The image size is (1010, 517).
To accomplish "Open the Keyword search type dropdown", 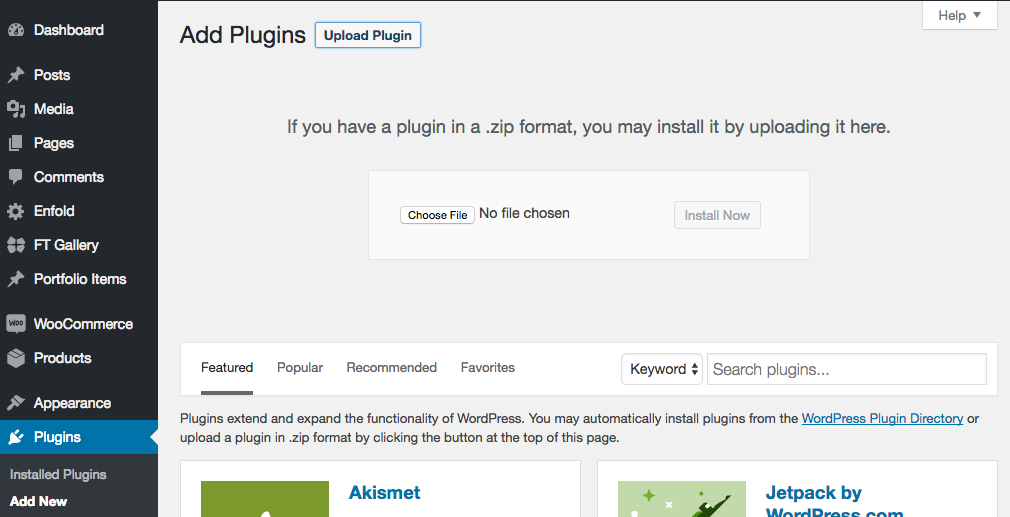I will click(662, 369).
